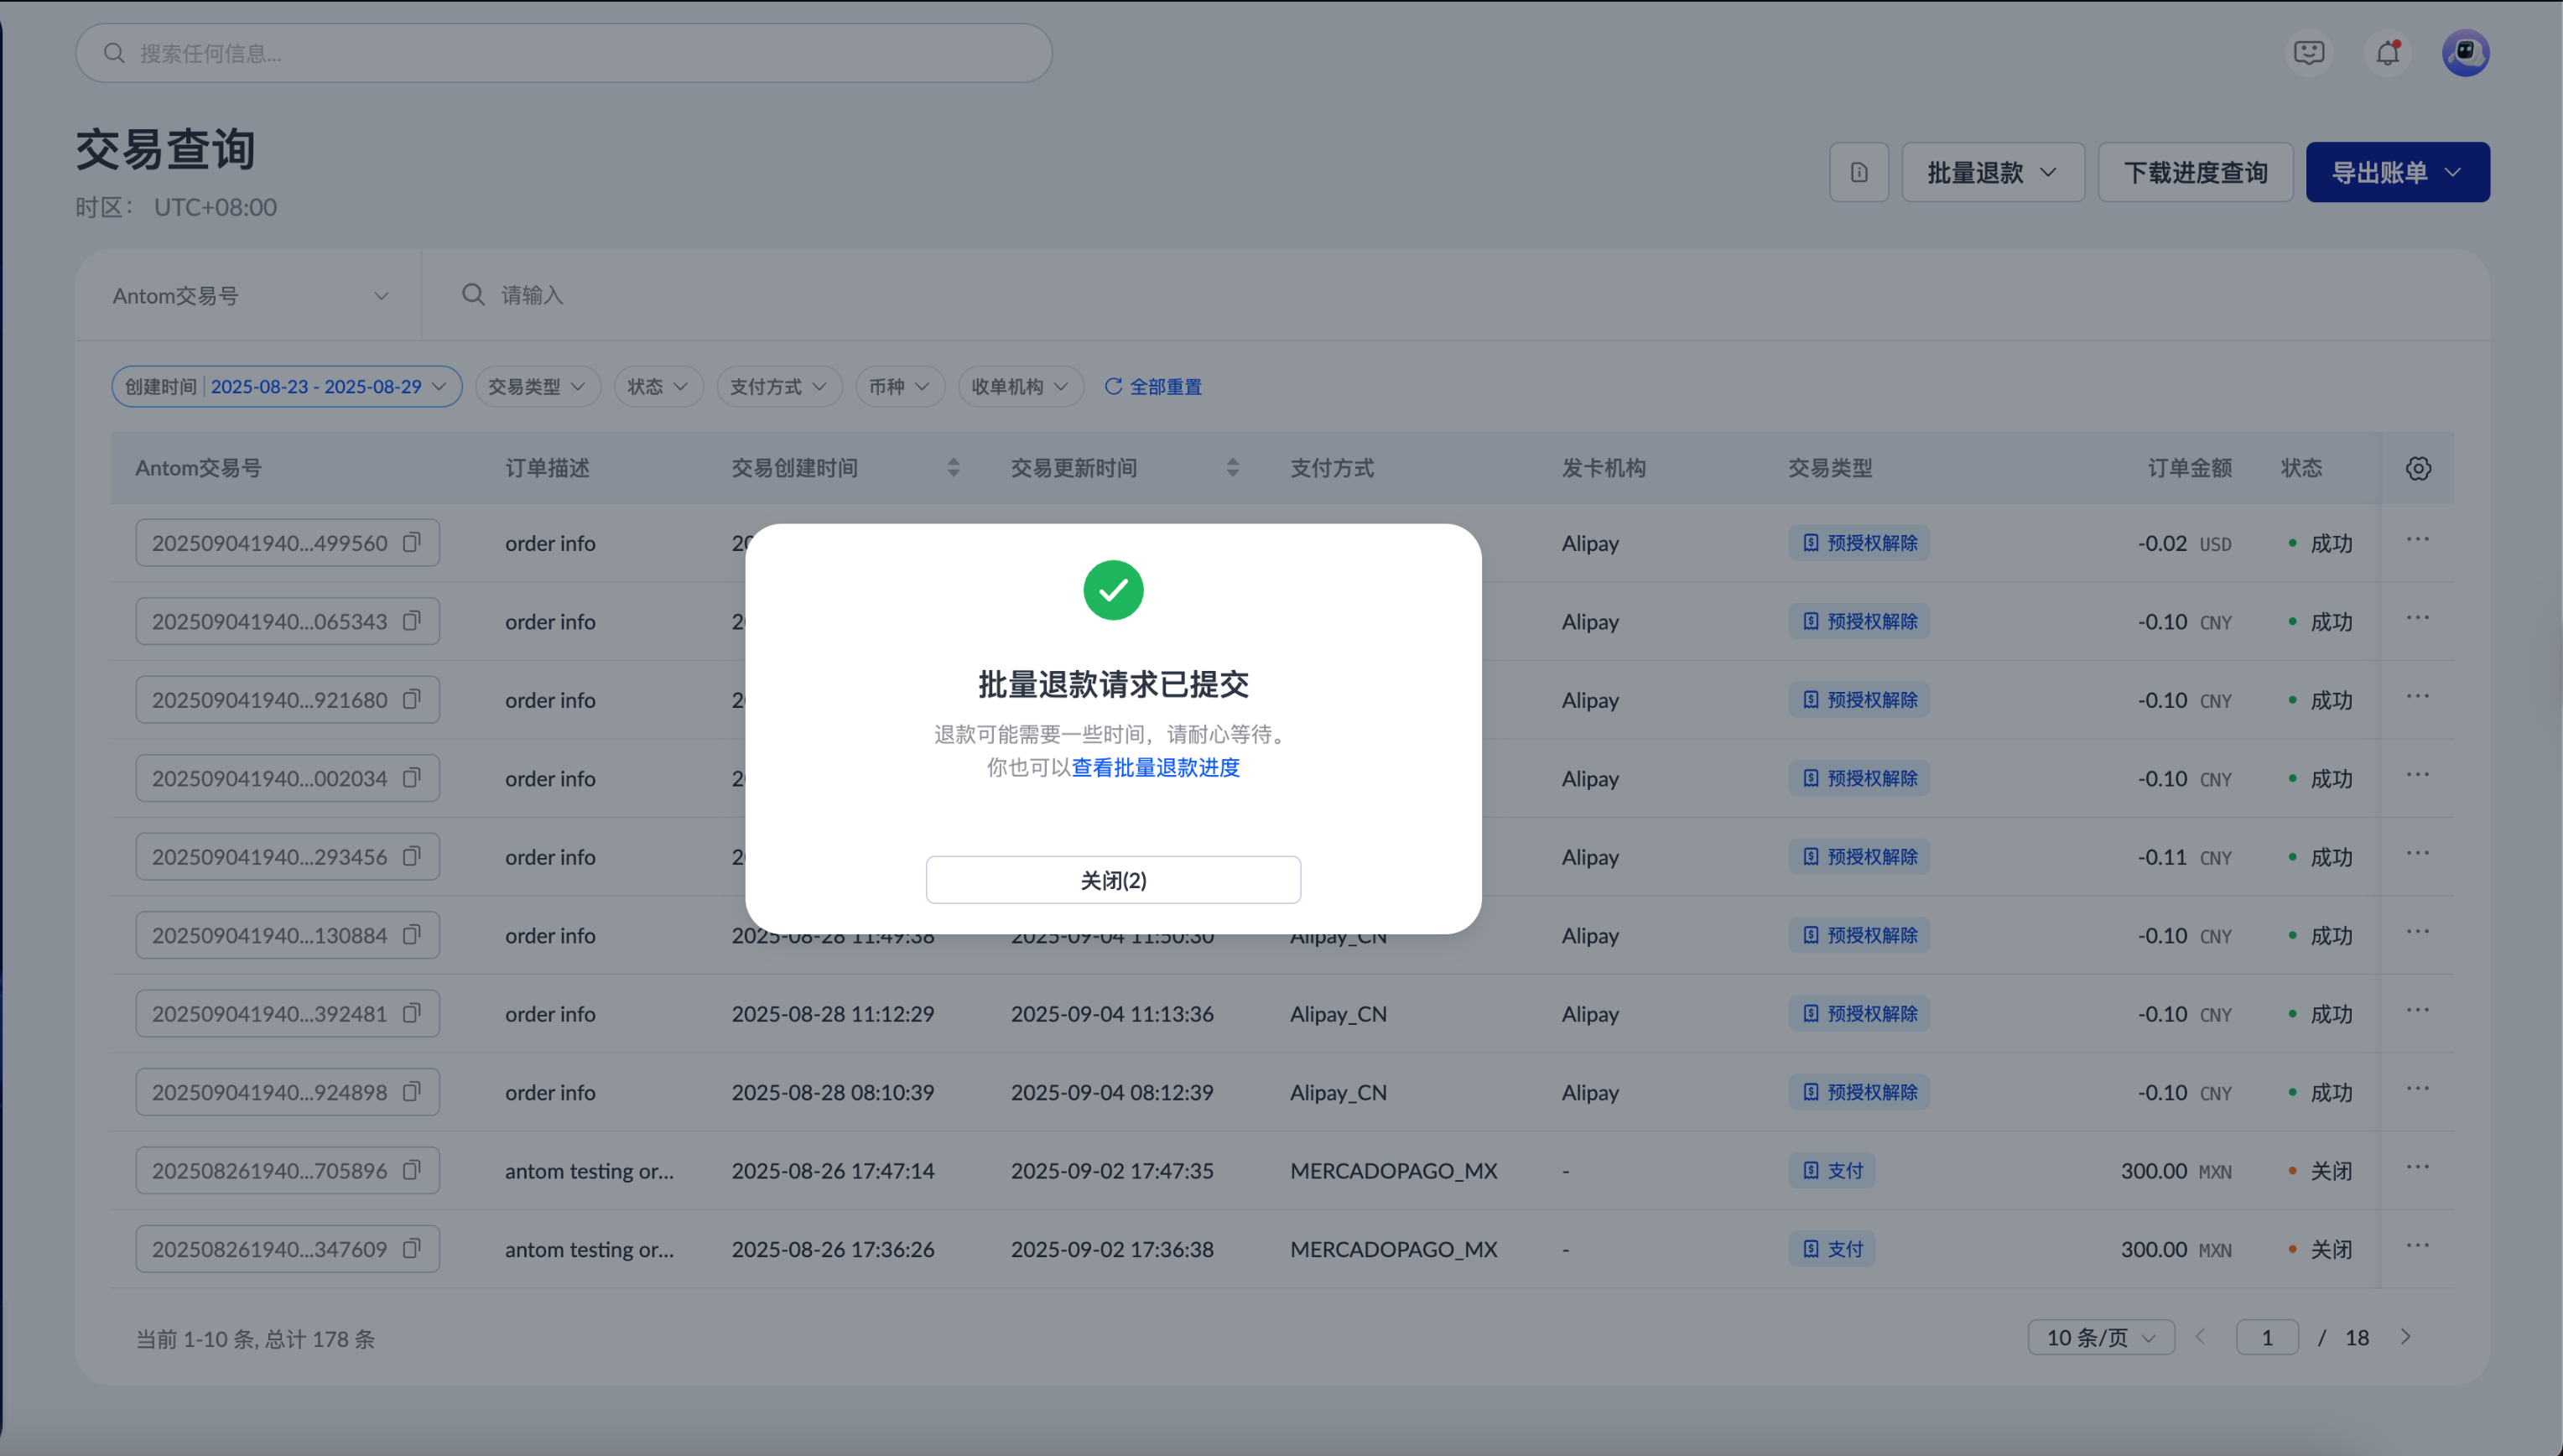
Task: Open more actions for row ending 130884
Action: click(x=2418, y=932)
